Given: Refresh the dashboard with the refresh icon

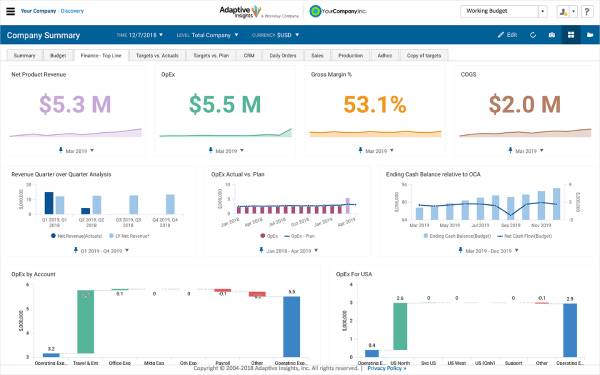Looking at the screenshot, I should coord(533,35).
